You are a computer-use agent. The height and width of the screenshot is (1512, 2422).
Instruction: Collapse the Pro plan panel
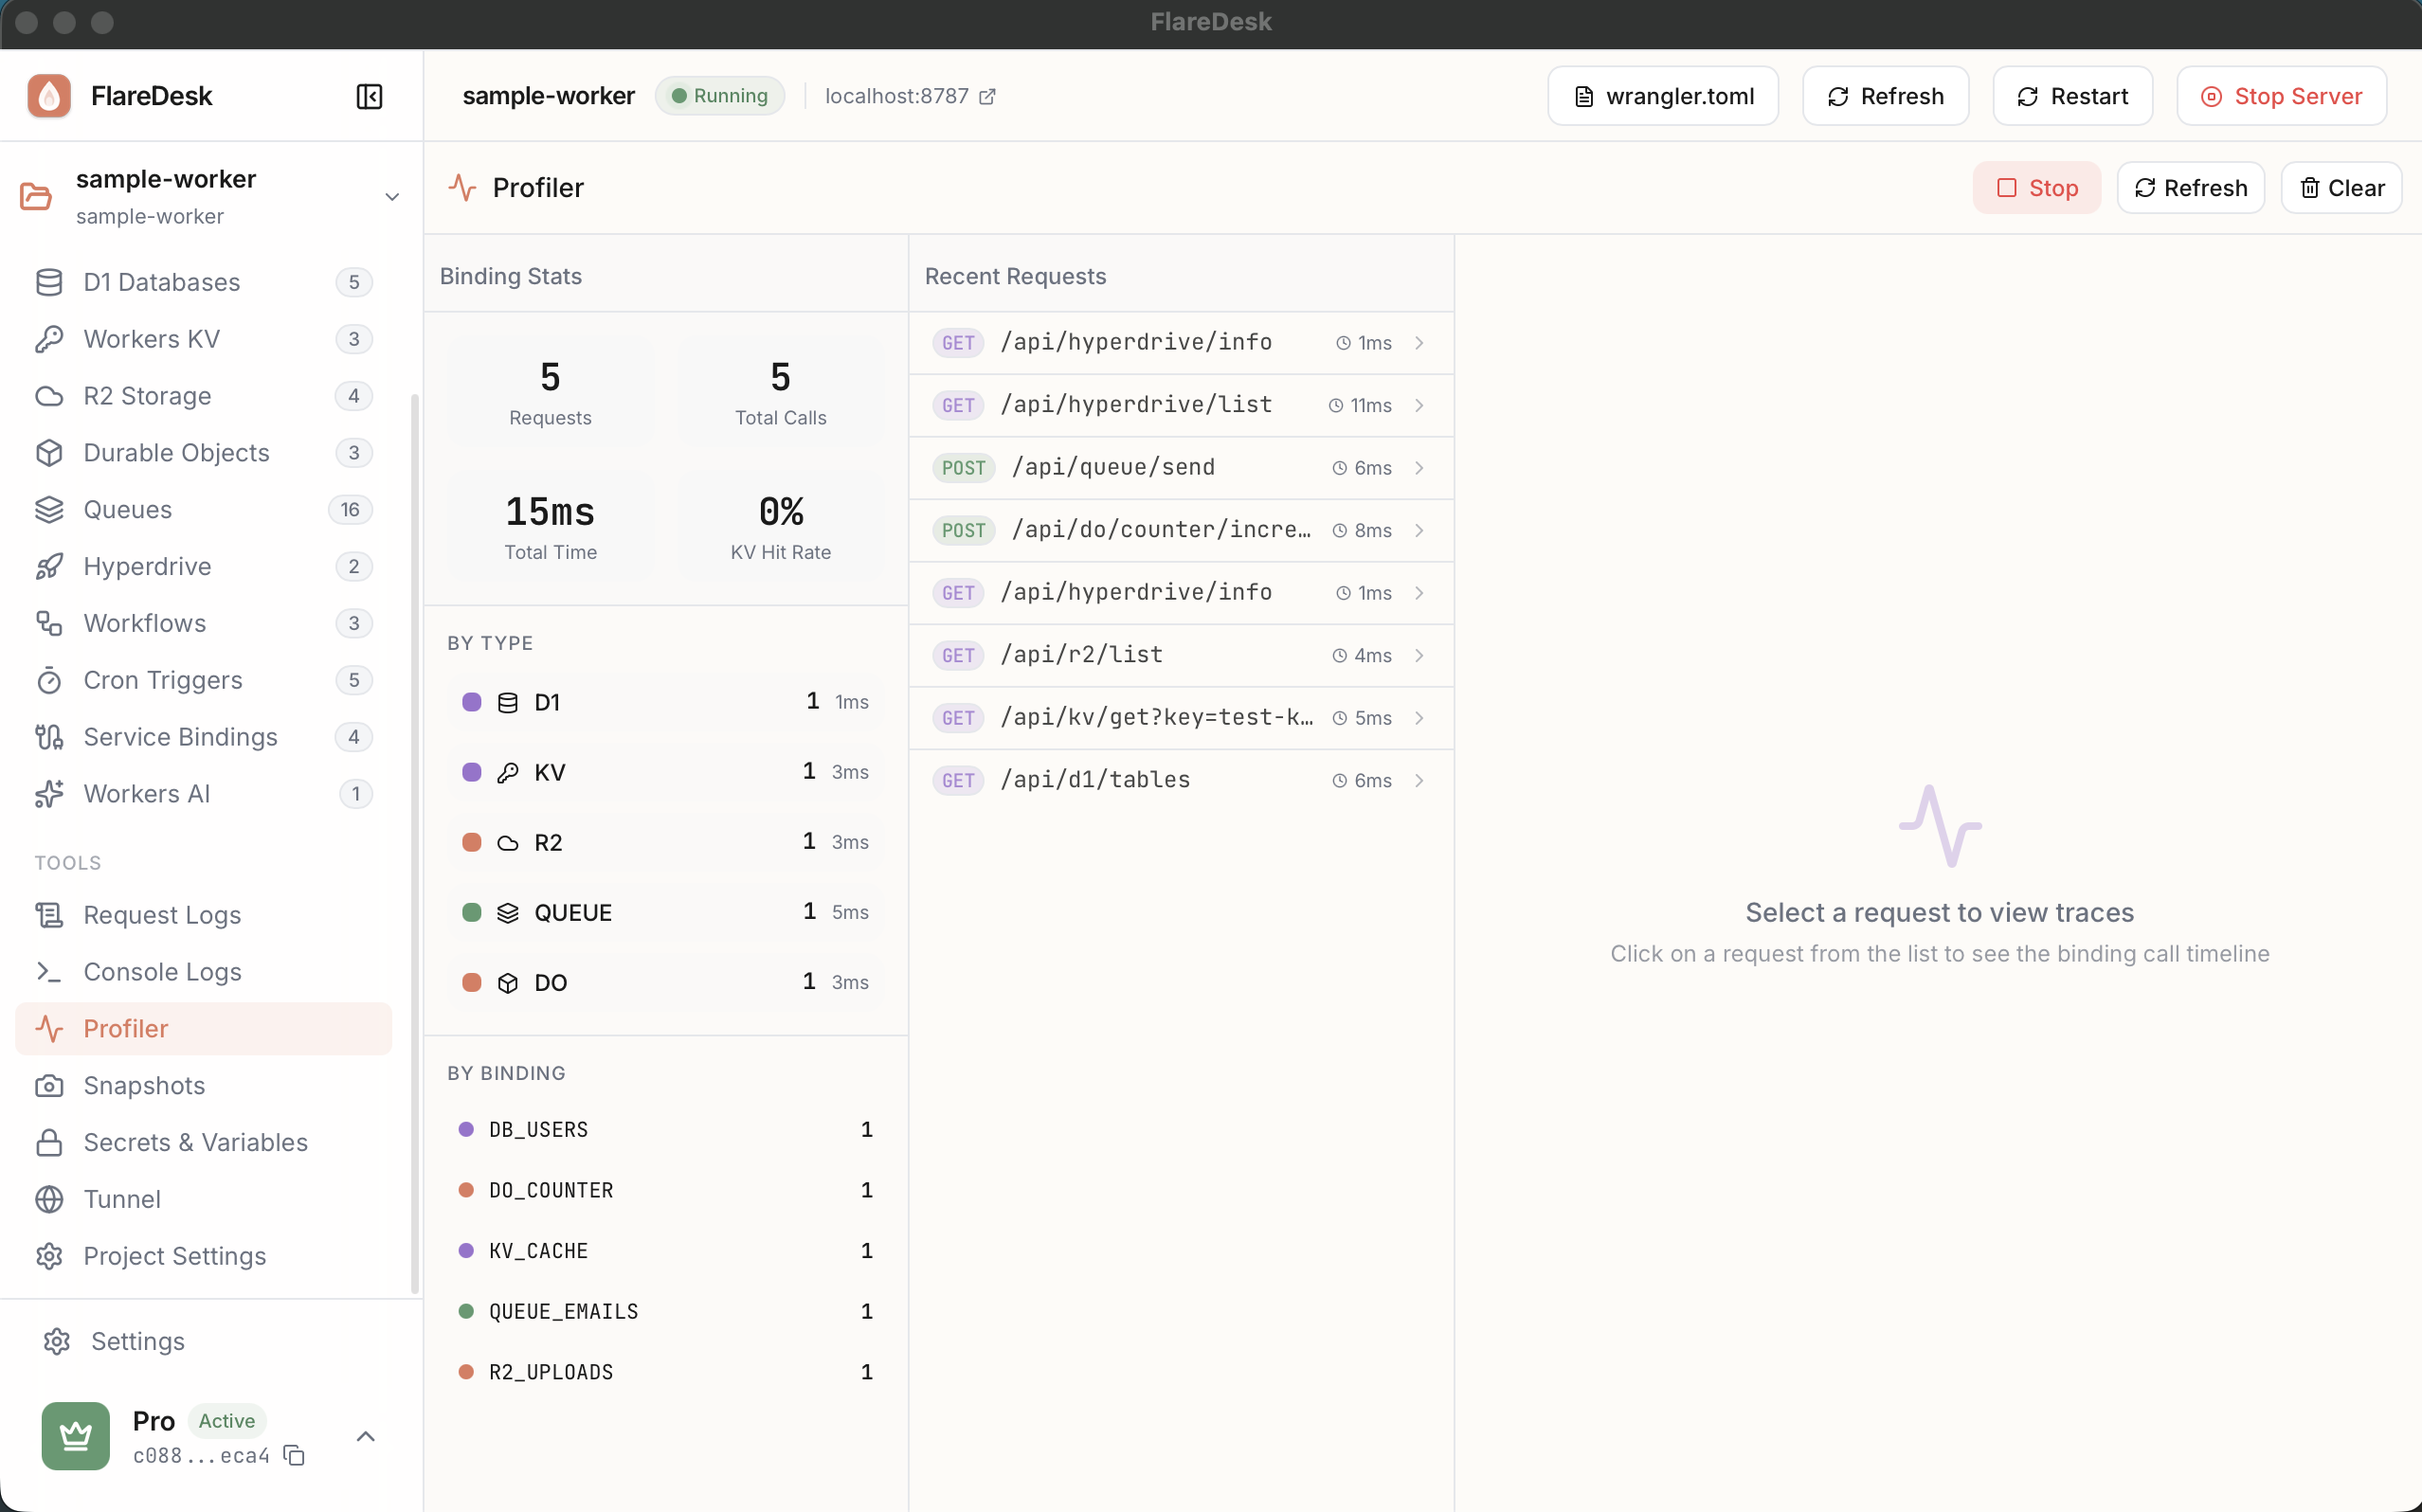pos(365,1436)
